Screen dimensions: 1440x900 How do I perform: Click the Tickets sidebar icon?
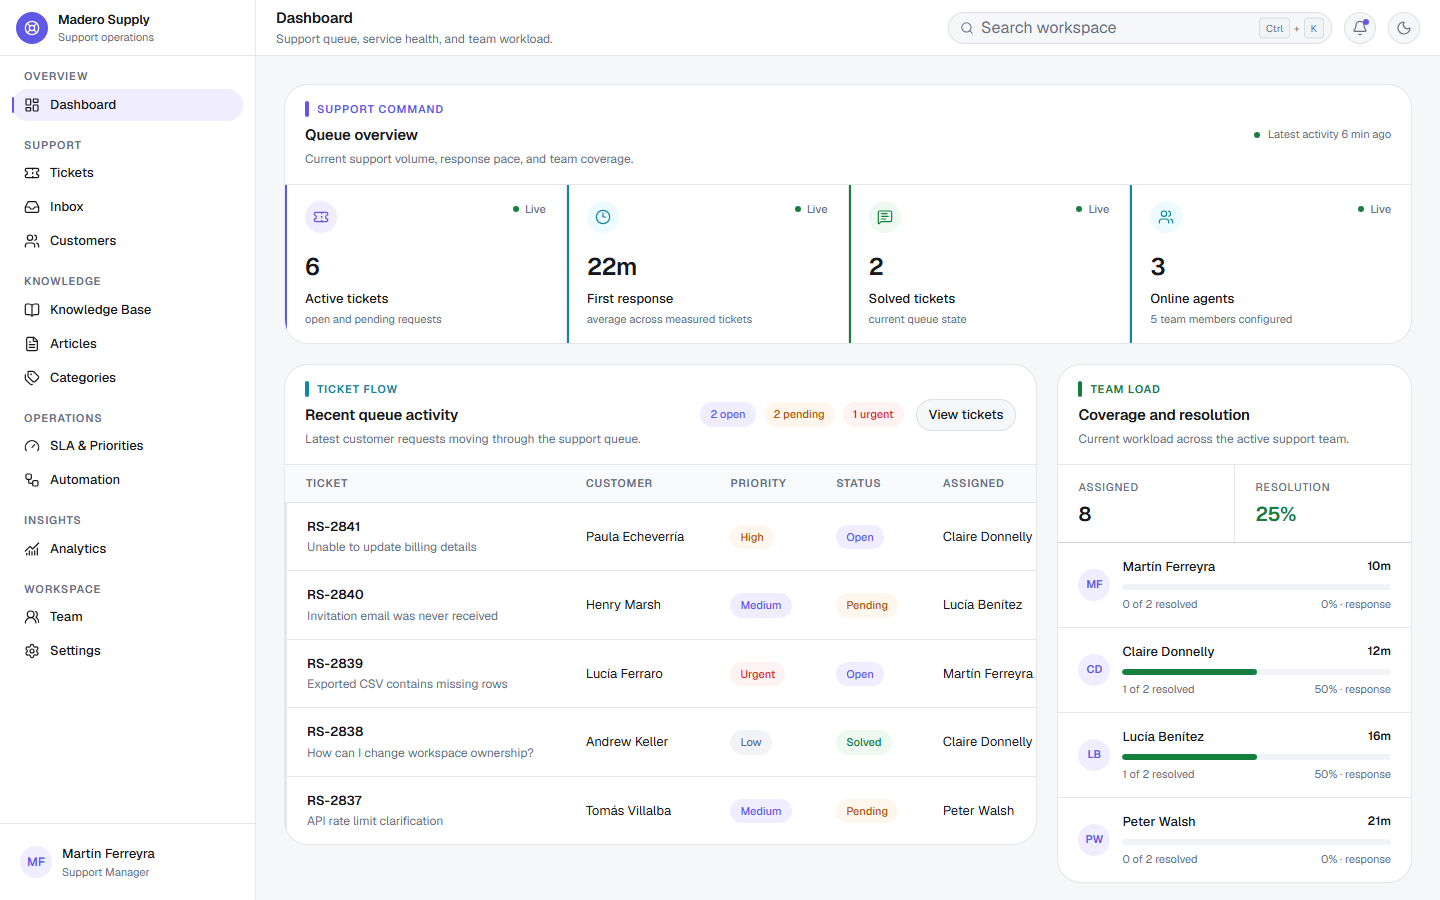32,173
